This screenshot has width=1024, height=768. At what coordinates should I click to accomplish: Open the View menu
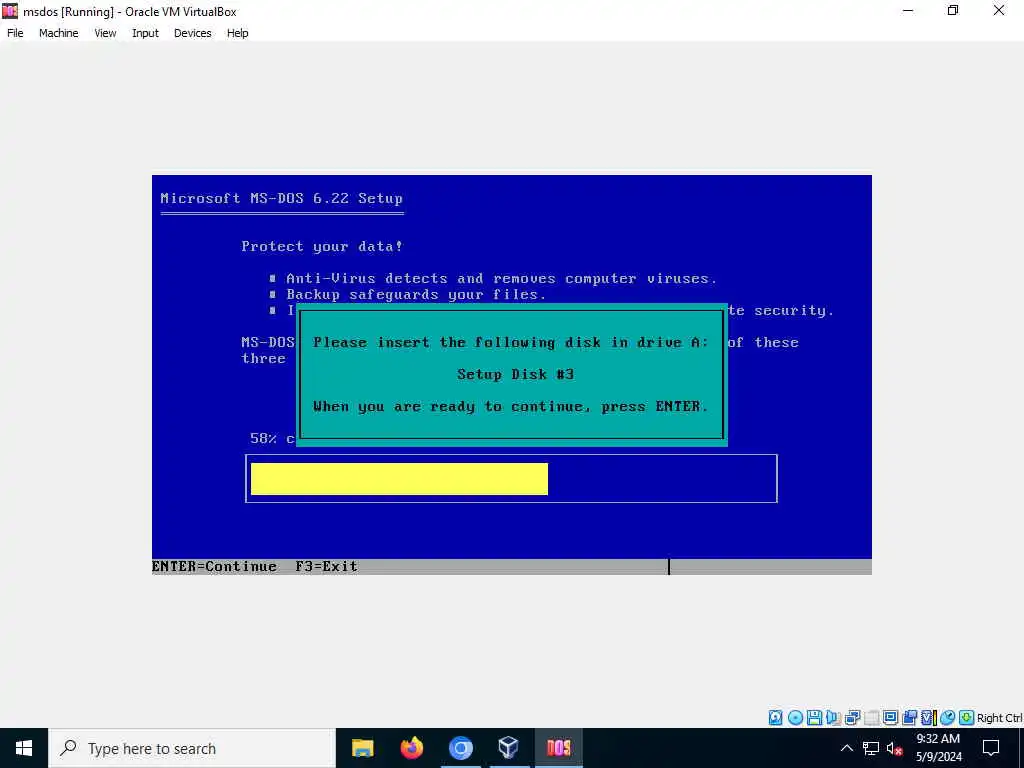tap(105, 33)
